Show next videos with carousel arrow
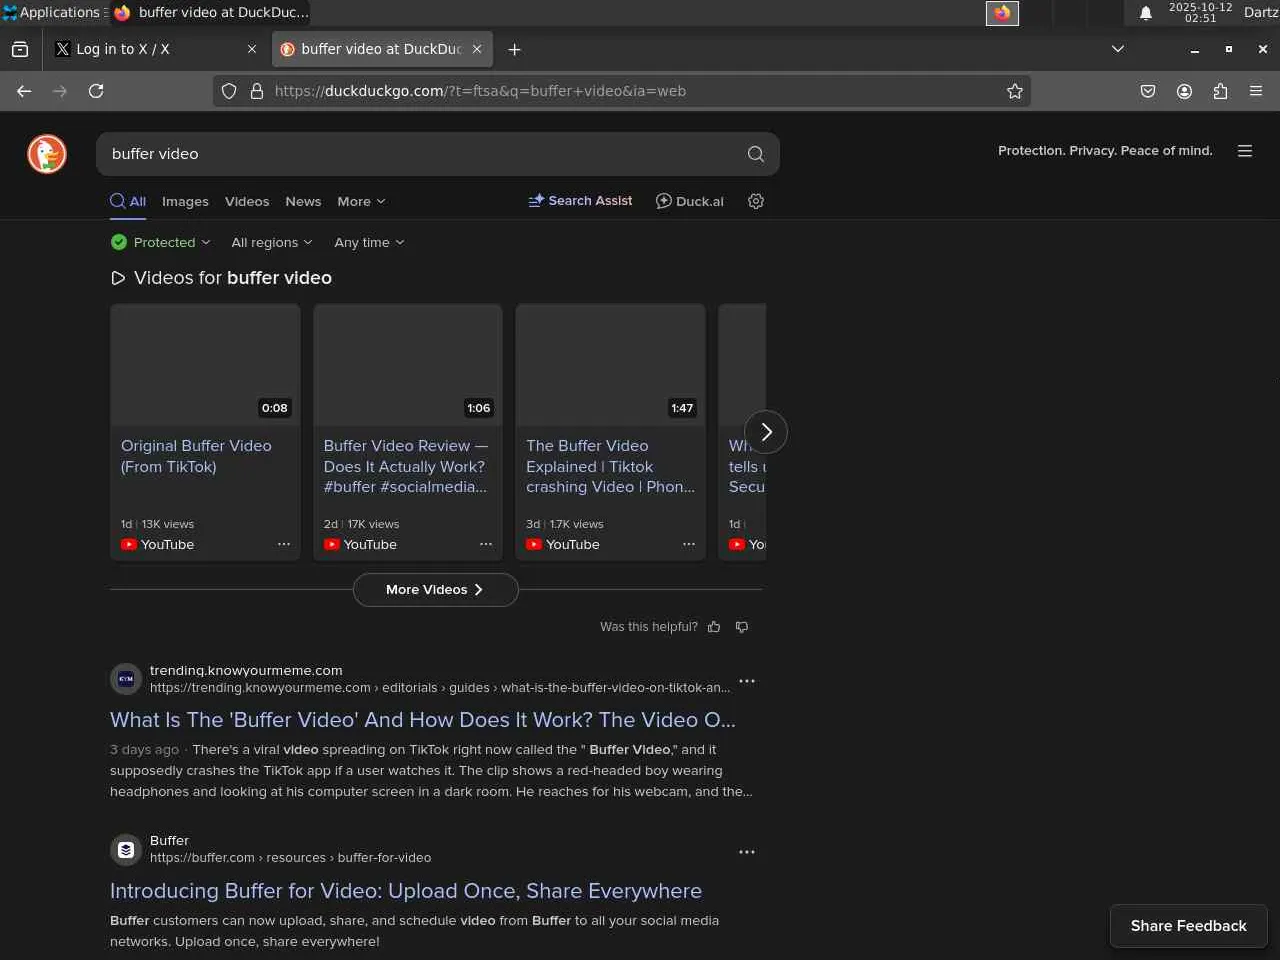1280x960 pixels. pos(766,432)
